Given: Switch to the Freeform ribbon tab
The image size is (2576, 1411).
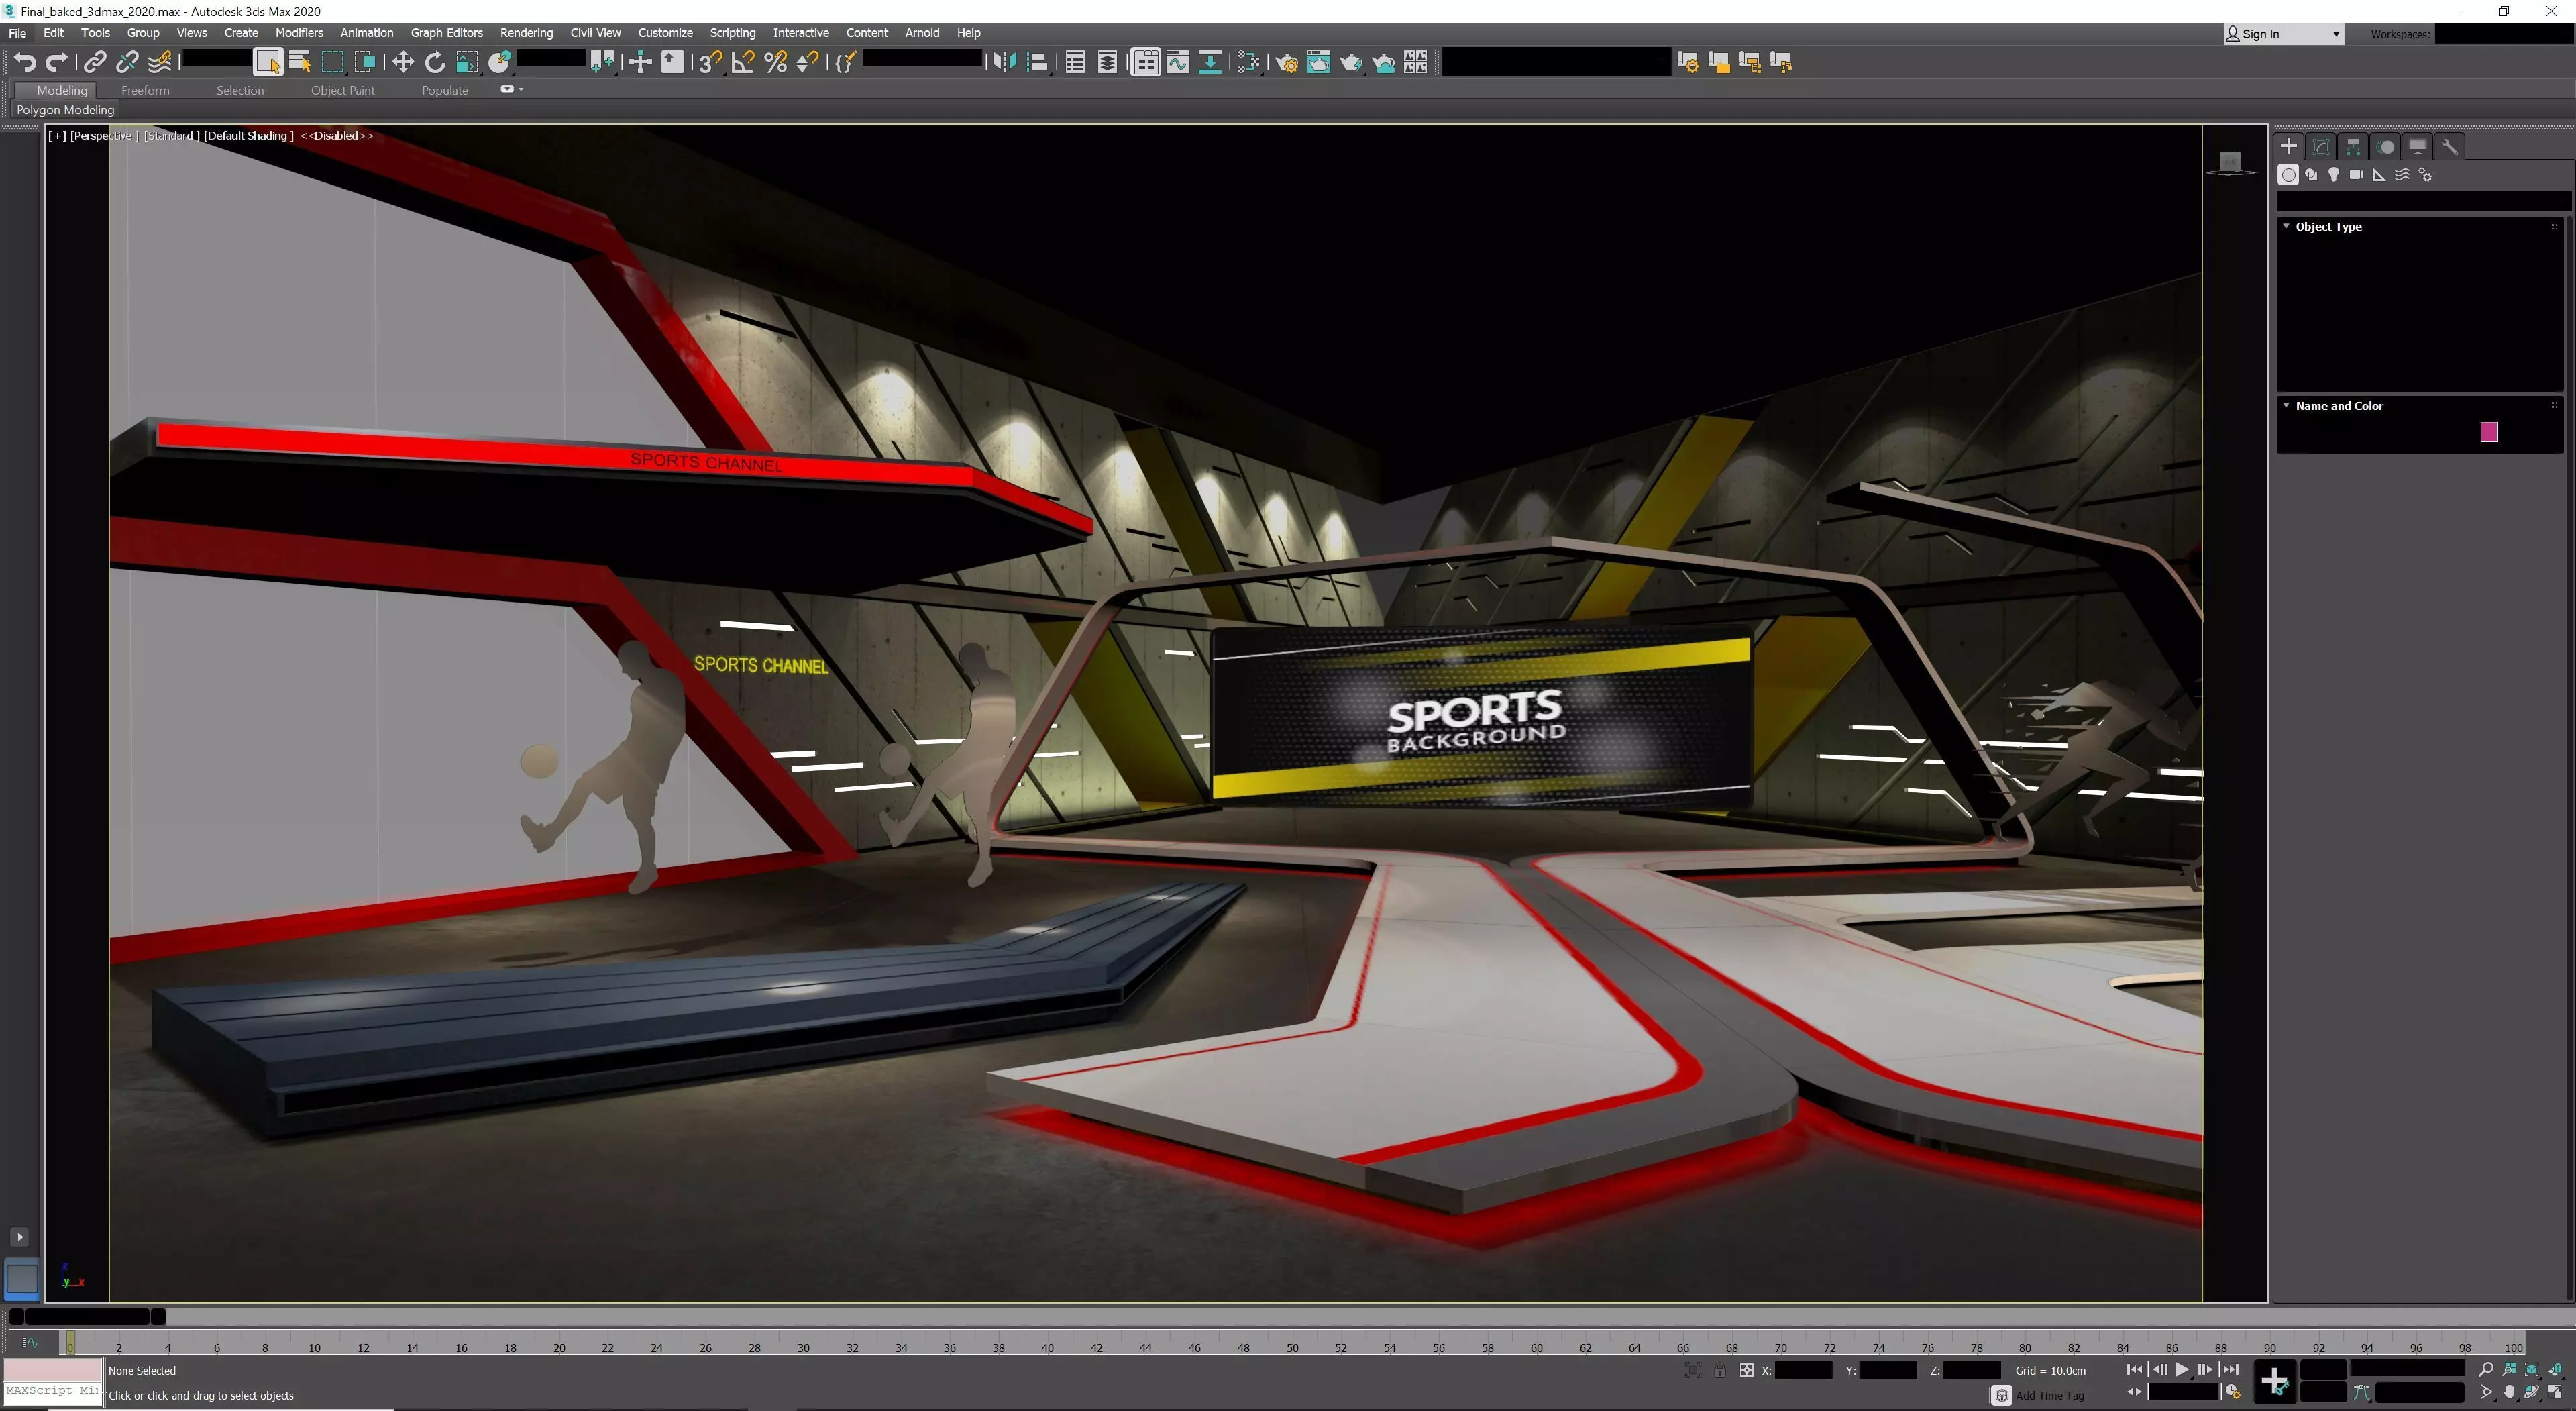Looking at the screenshot, I should [145, 90].
